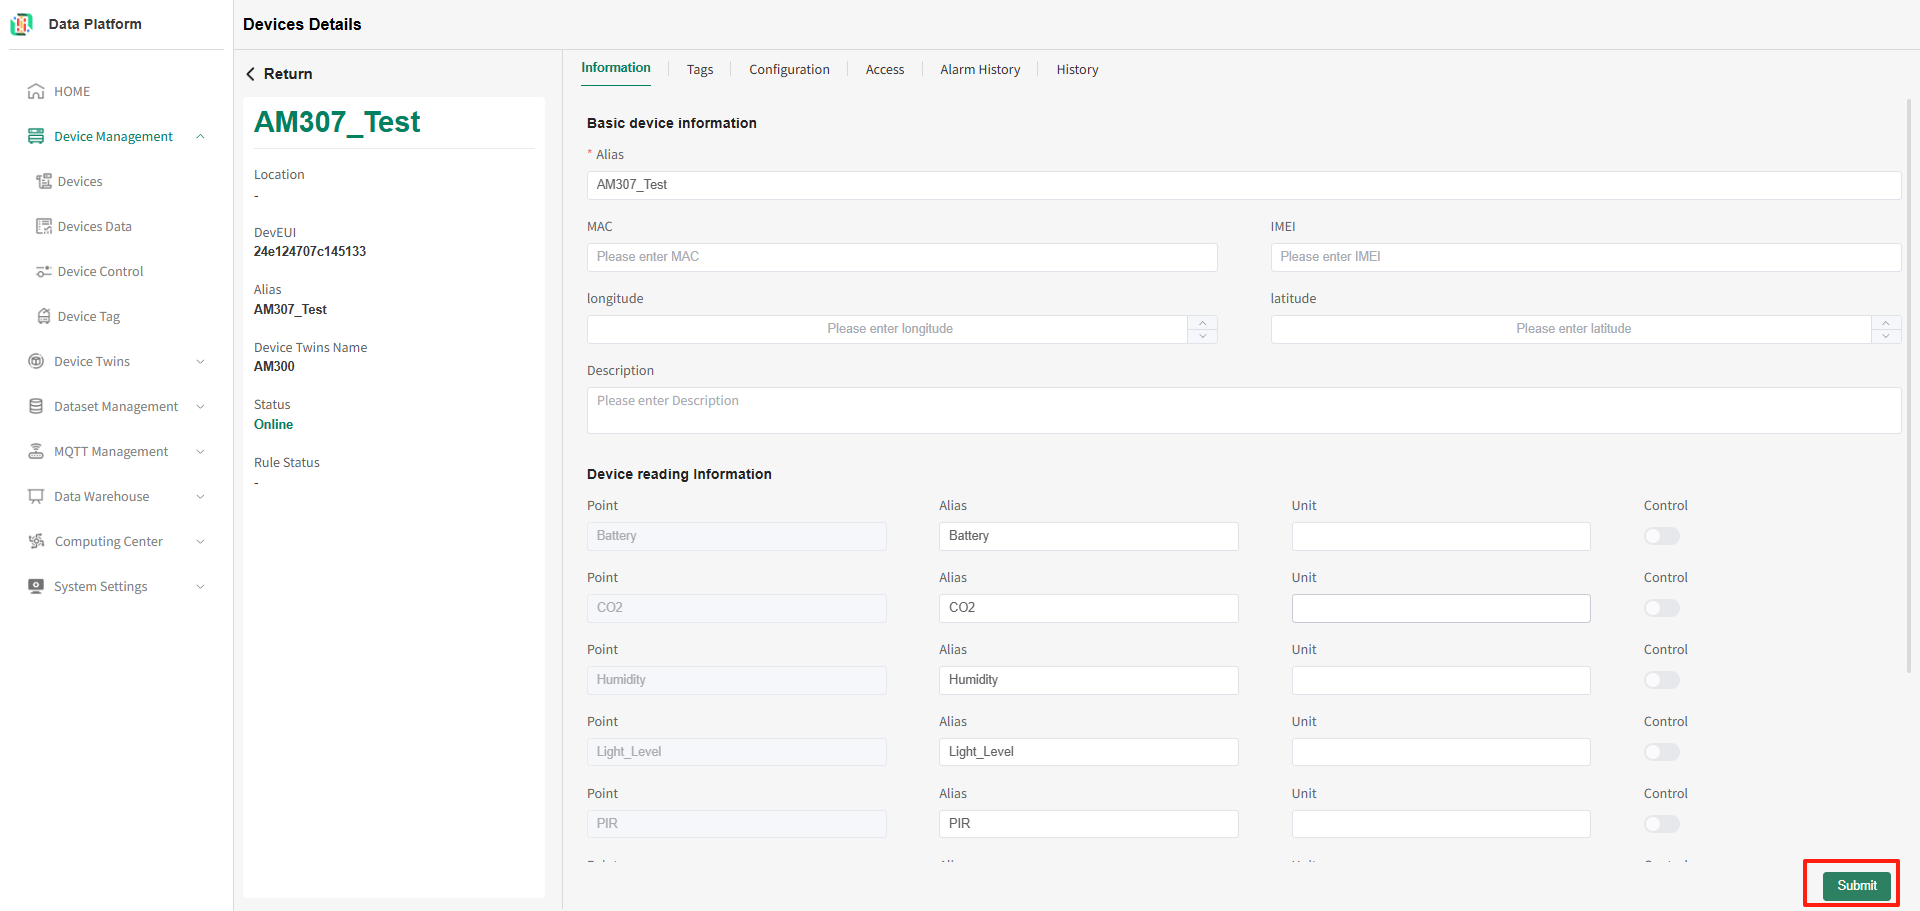Click the Online status text
1920x911 pixels.
tap(274, 424)
